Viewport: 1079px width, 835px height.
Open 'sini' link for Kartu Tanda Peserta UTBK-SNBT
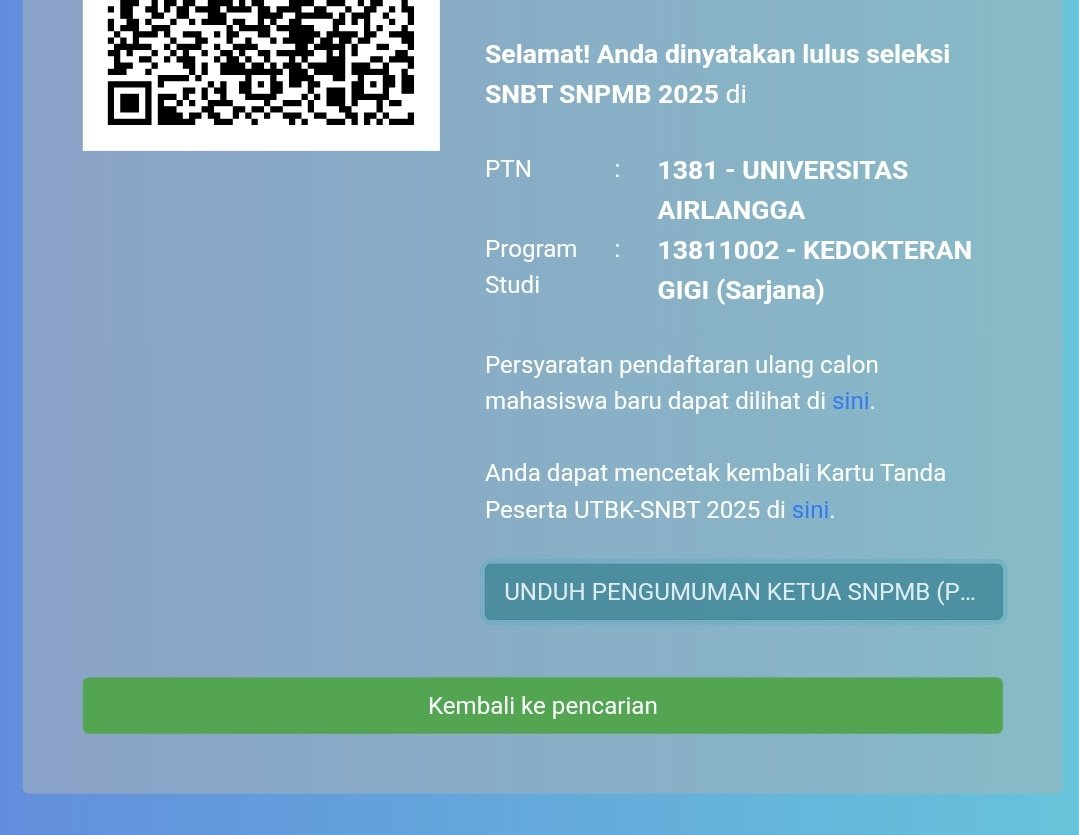click(x=810, y=510)
